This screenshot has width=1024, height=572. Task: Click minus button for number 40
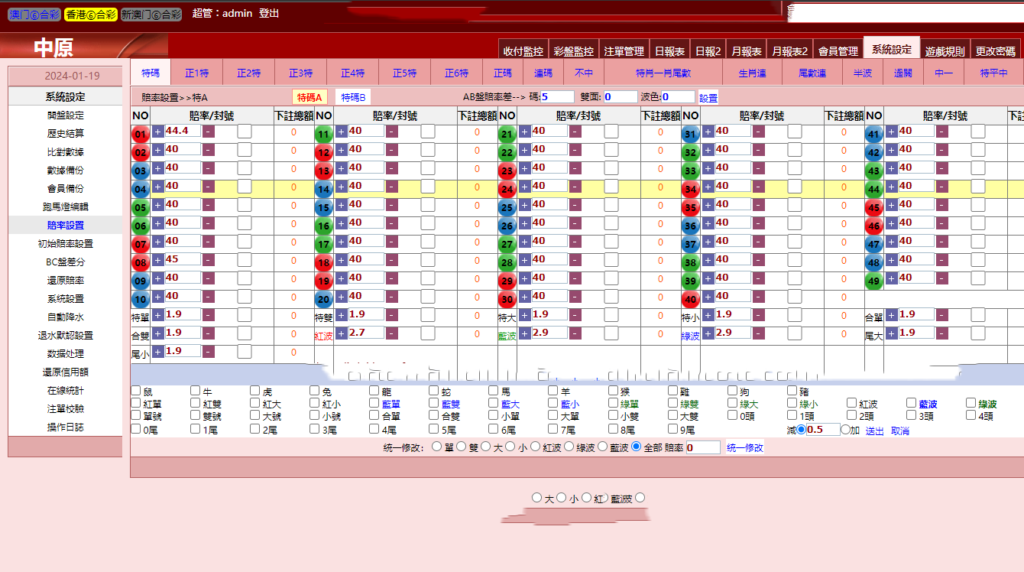click(x=759, y=296)
